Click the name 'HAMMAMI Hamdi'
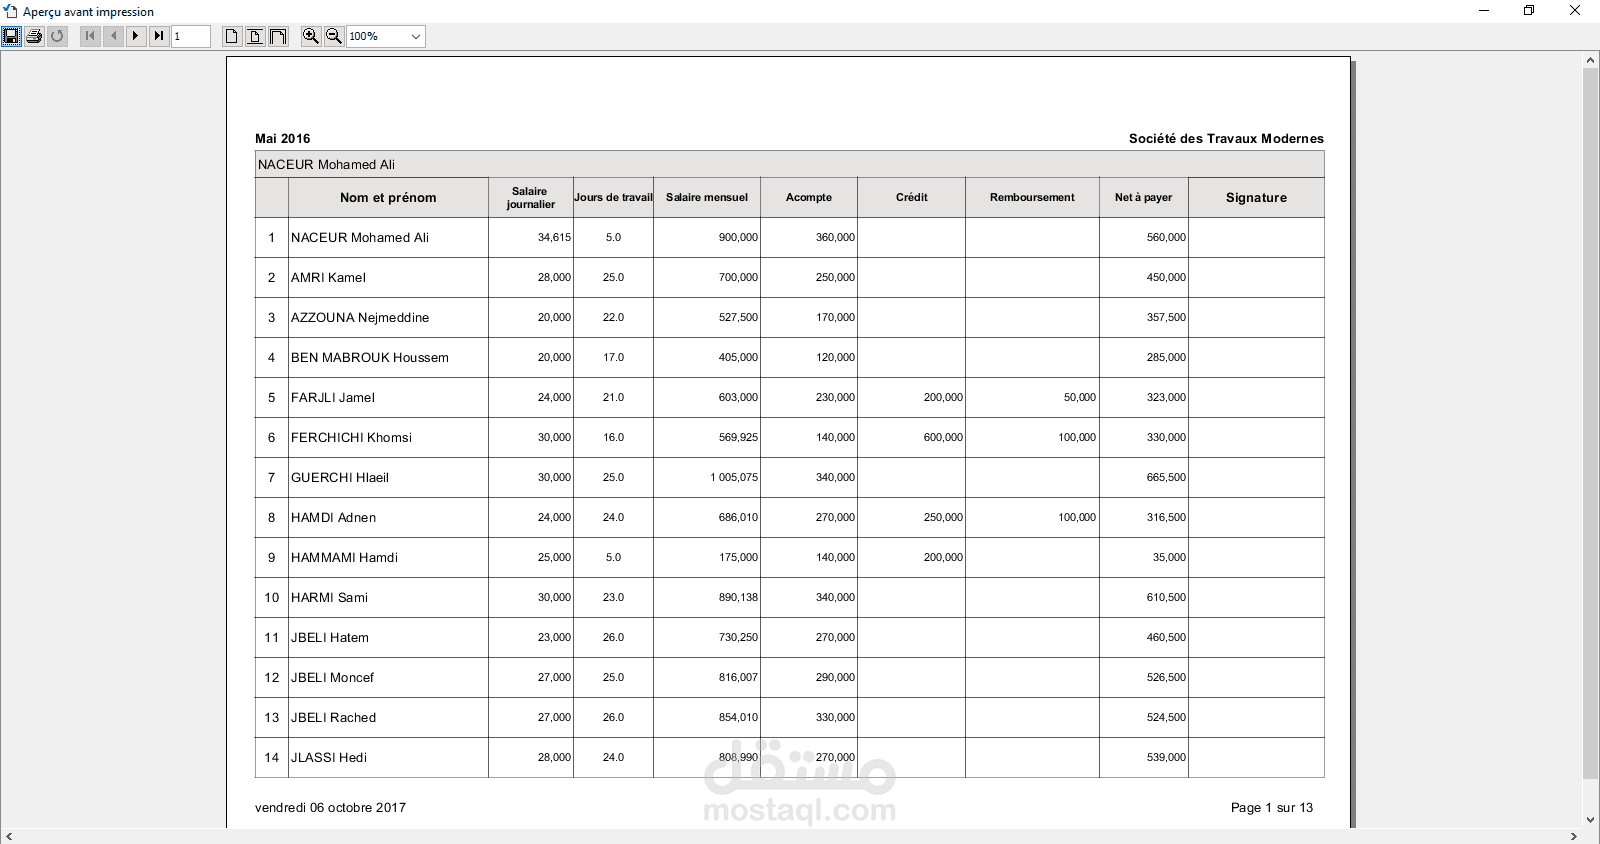Viewport: 1600px width, 844px height. click(344, 557)
